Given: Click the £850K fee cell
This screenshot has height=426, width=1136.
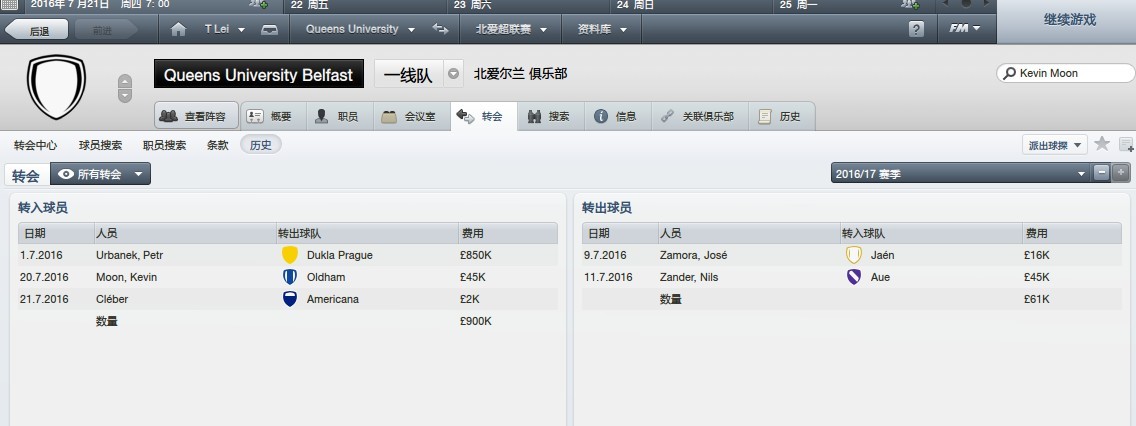Looking at the screenshot, I should pos(476,255).
